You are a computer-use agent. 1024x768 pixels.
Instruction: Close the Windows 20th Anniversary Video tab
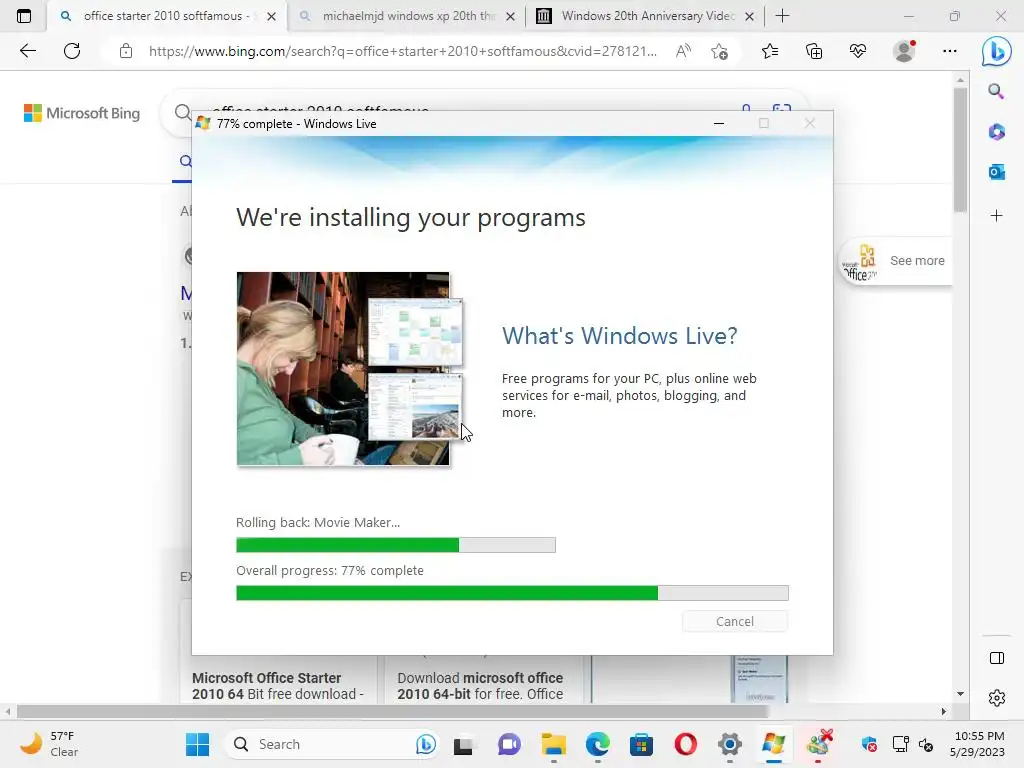pos(750,16)
